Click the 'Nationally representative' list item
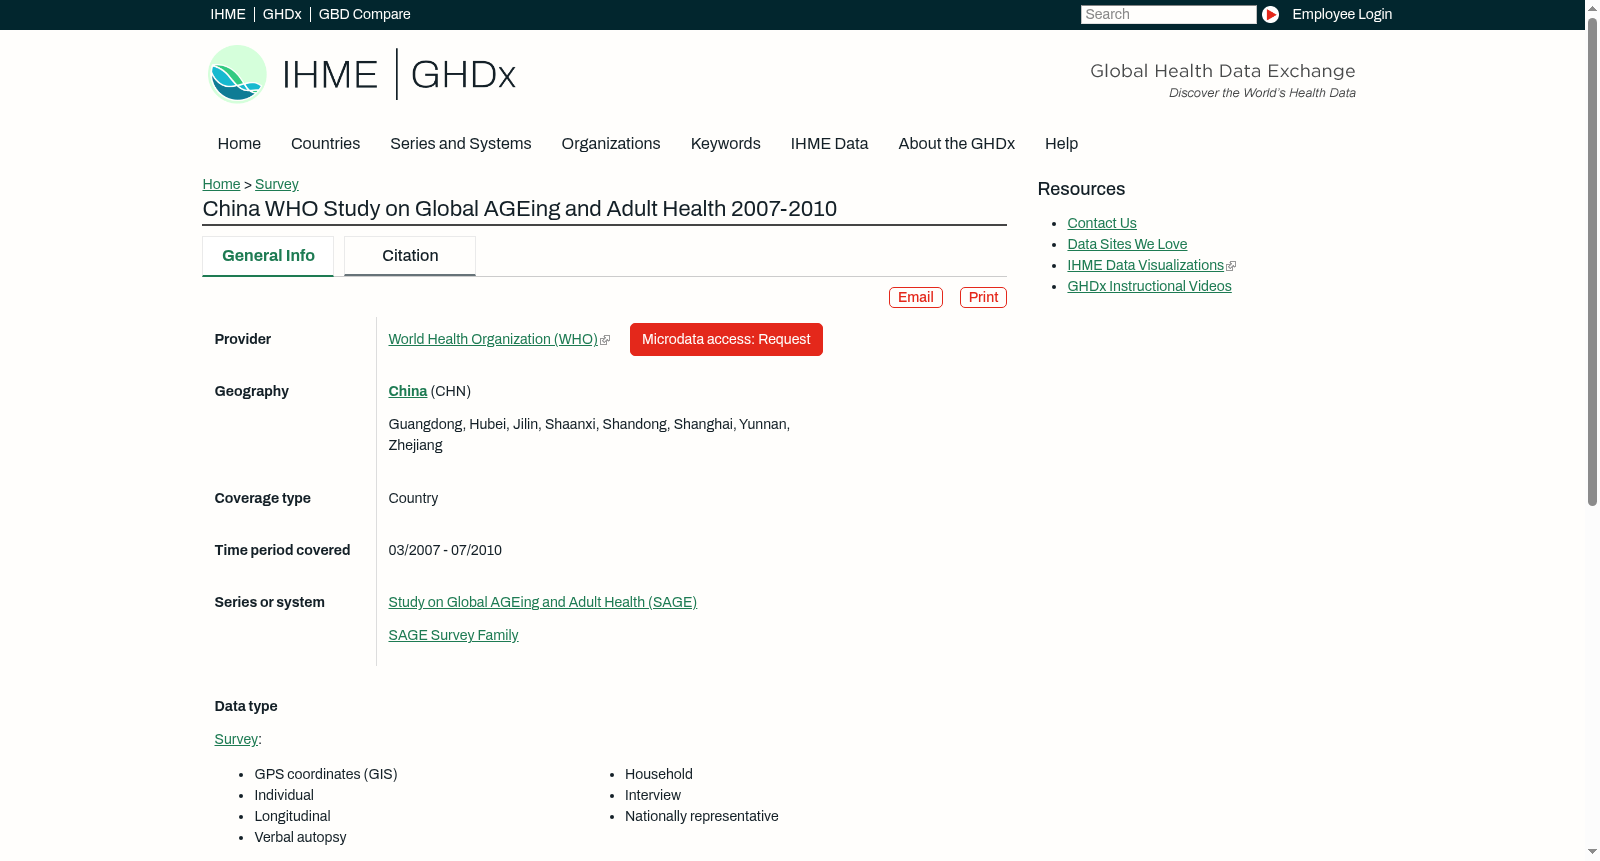 702,816
